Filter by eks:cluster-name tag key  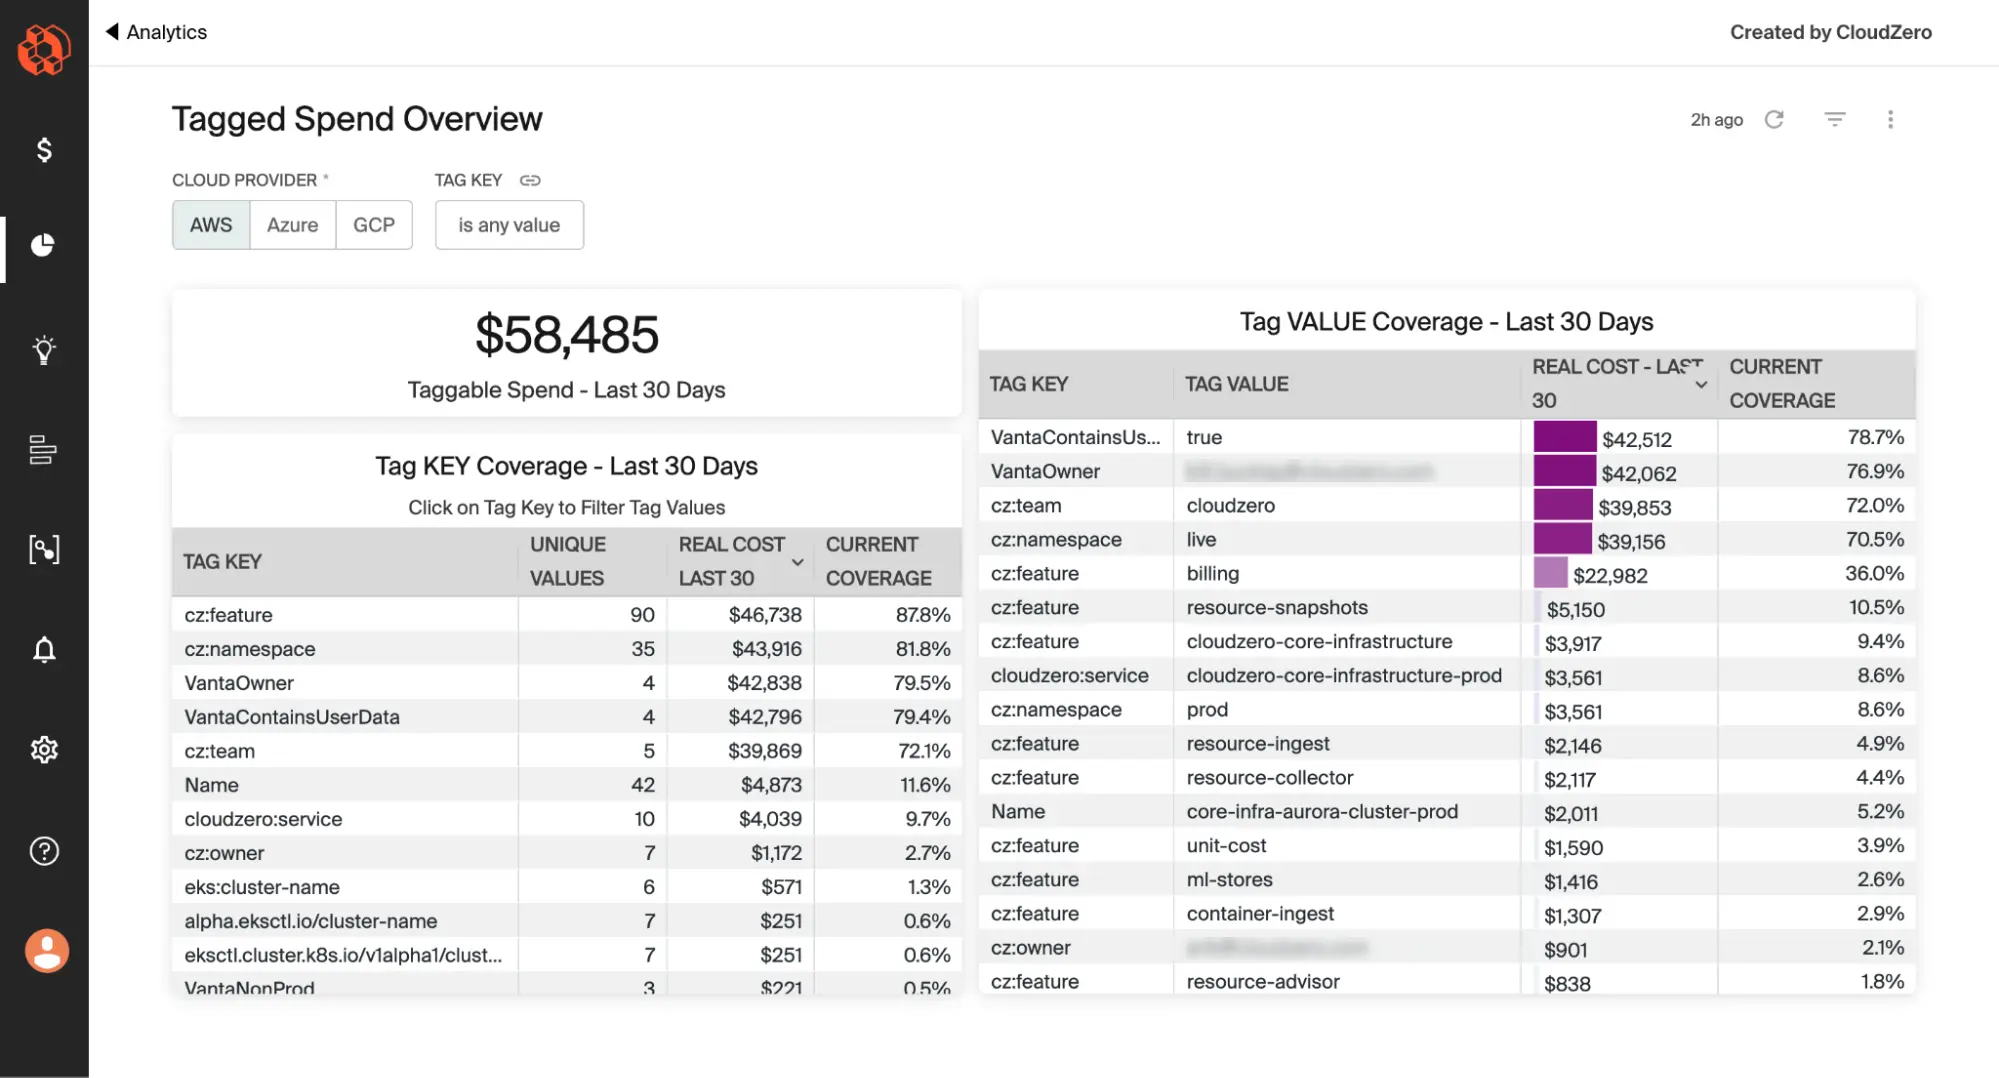(262, 887)
